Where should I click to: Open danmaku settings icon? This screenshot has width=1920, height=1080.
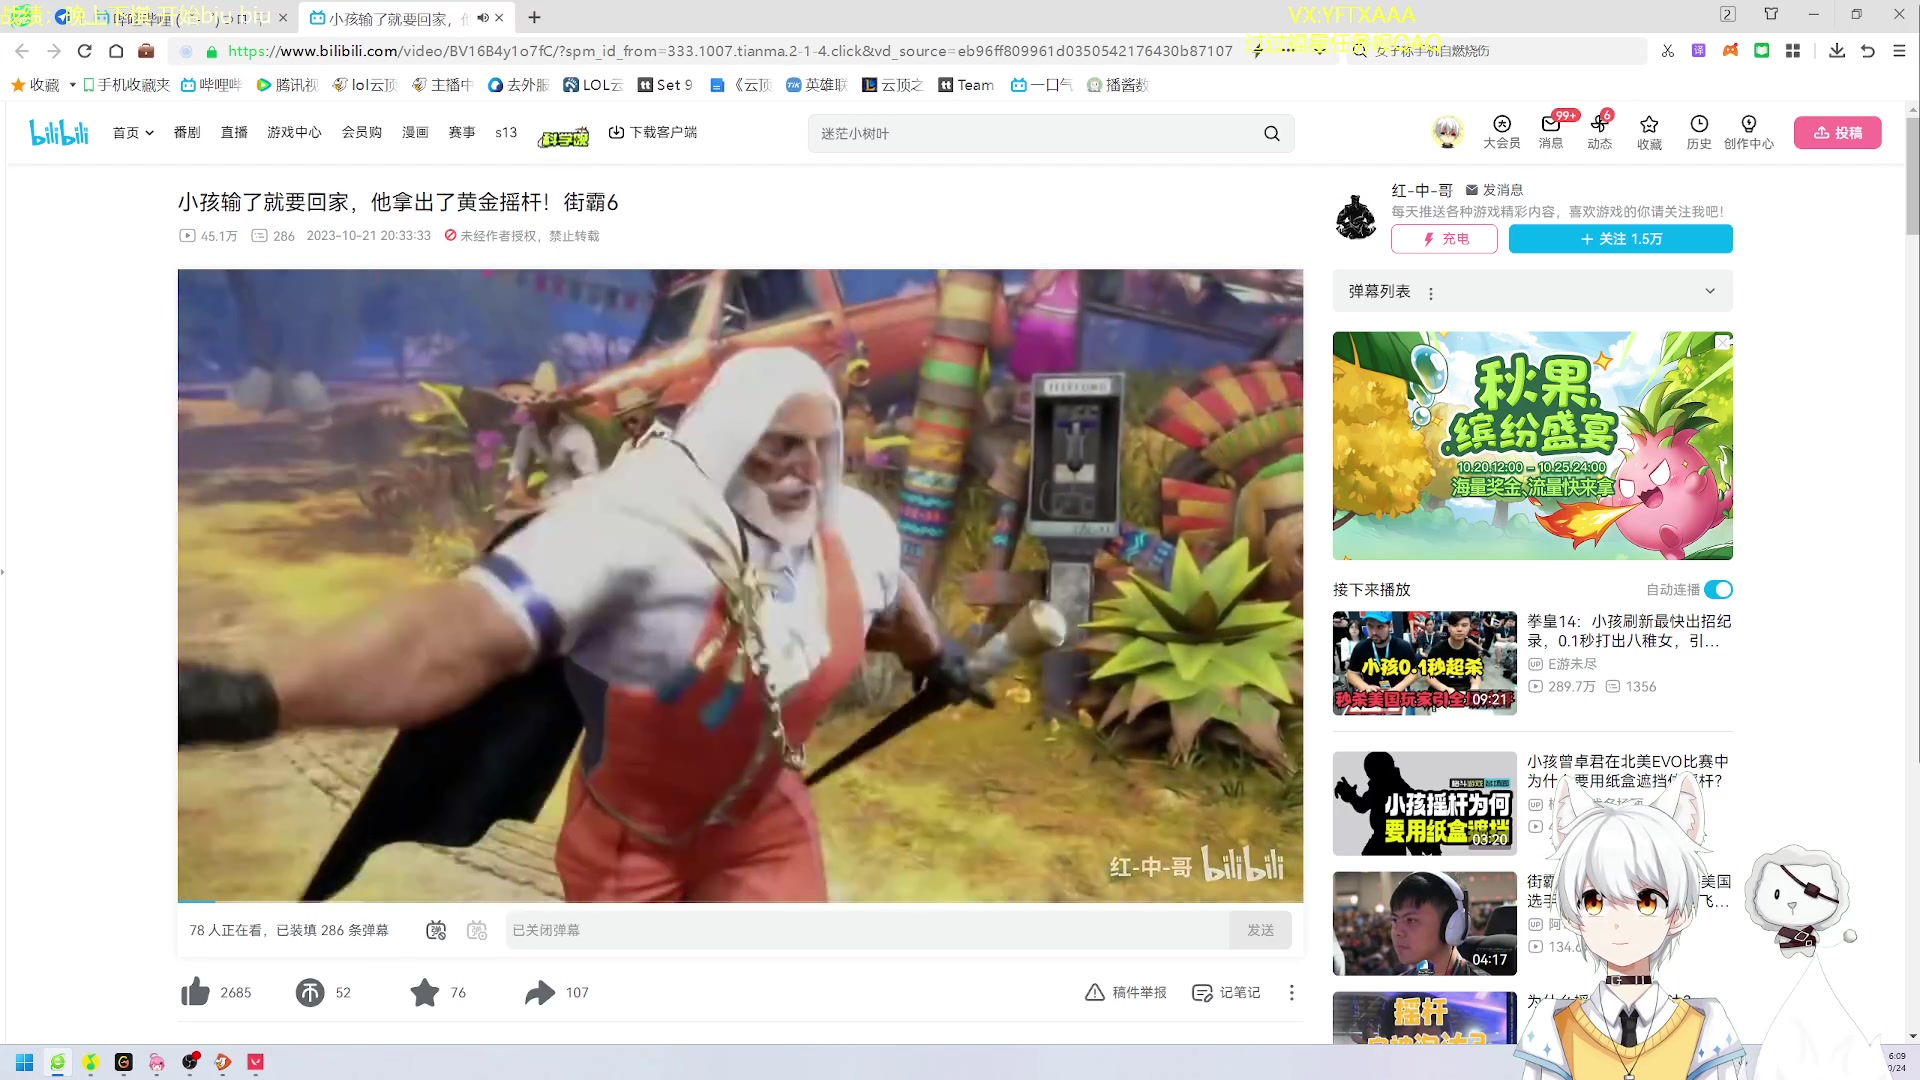[x=477, y=930]
